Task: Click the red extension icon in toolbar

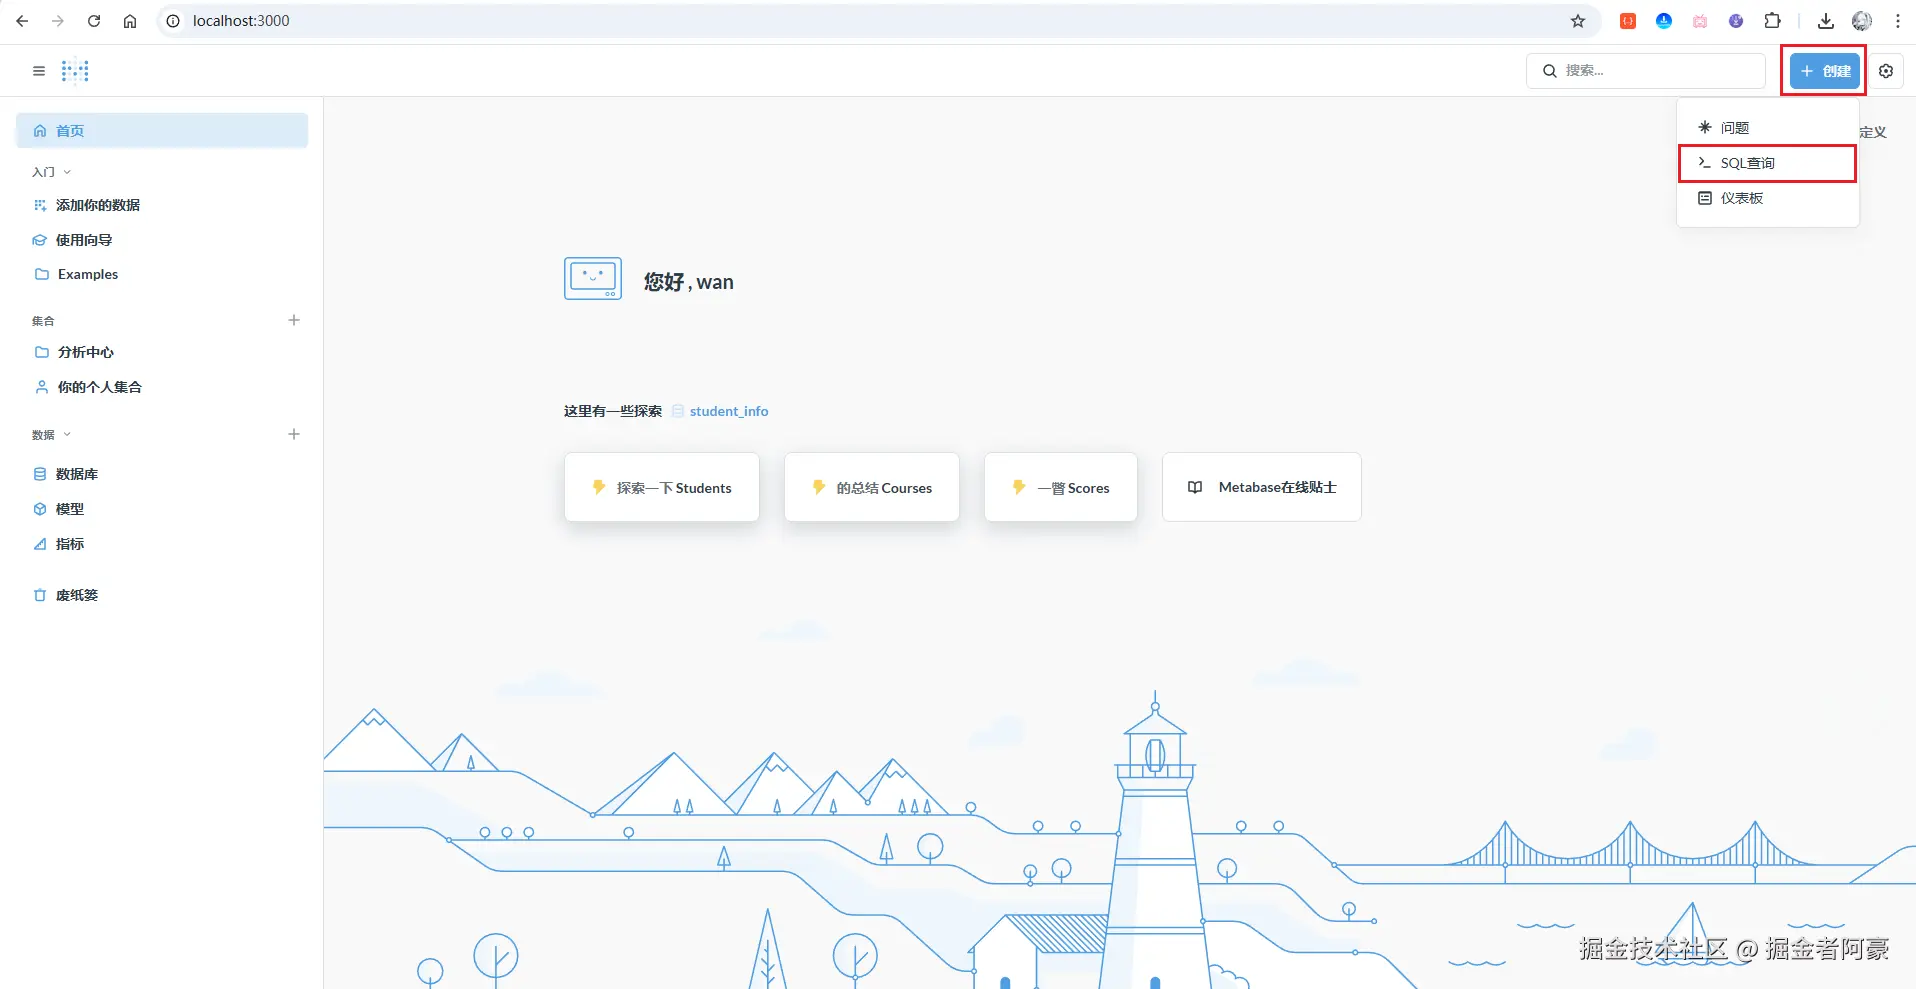Action: click(1628, 21)
